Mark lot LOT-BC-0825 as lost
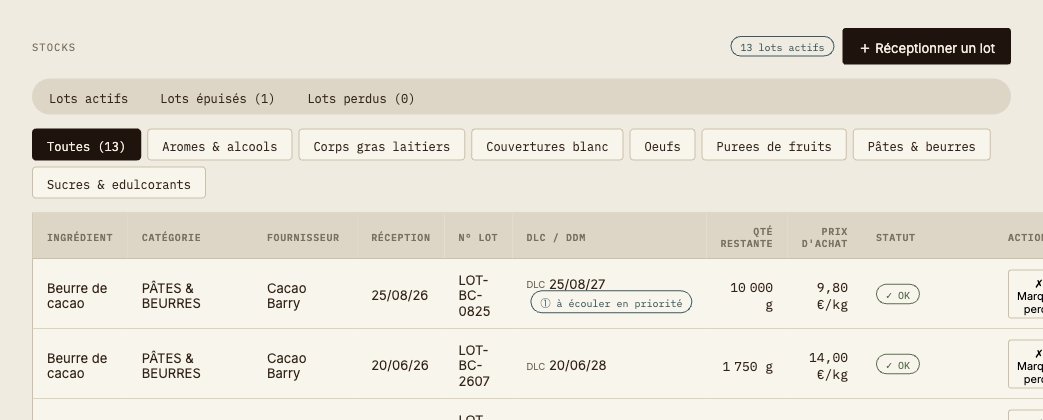The height and width of the screenshot is (420, 1043). tap(1025, 294)
